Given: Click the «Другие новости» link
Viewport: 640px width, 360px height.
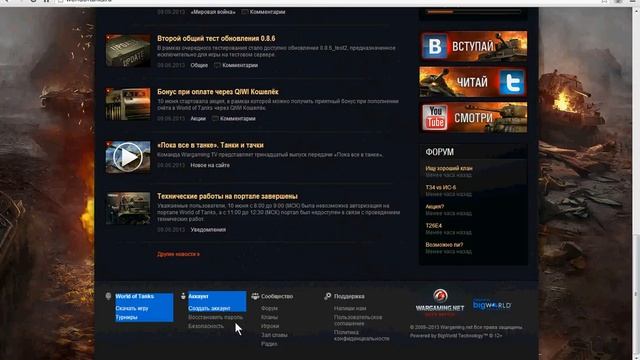Looking at the screenshot, I should 178,254.
